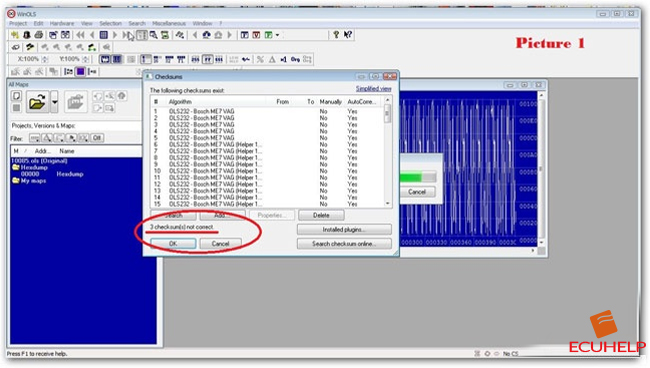Viewport: 650px width, 368px height.
Task: Select the 10005.ols (Original) project entry
Action: (x=40, y=161)
